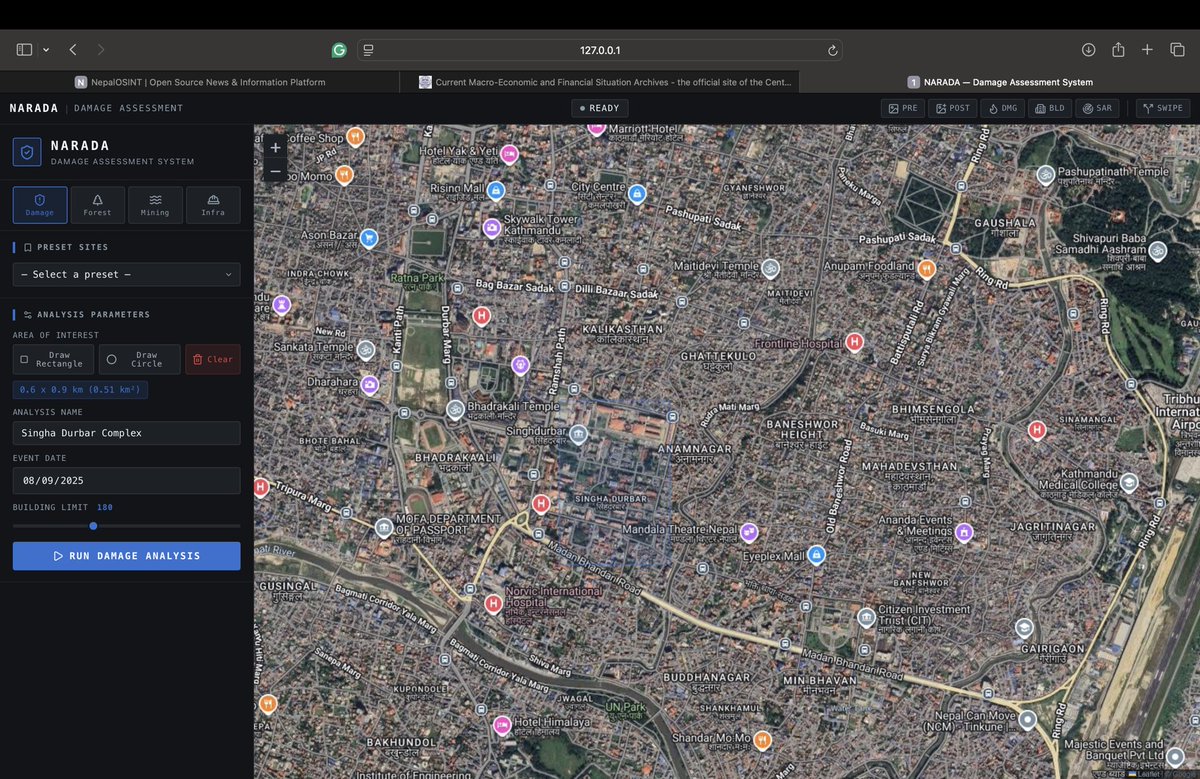This screenshot has width=1200, height=779.
Task: Open the NepalOSINT browser tab
Action: [200, 82]
